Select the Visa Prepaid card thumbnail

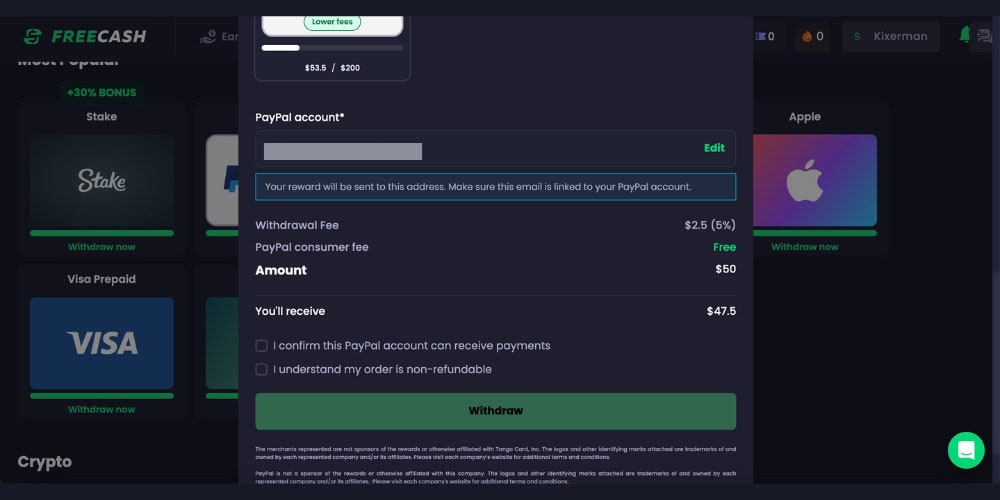pyautogui.click(x=102, y=343)
